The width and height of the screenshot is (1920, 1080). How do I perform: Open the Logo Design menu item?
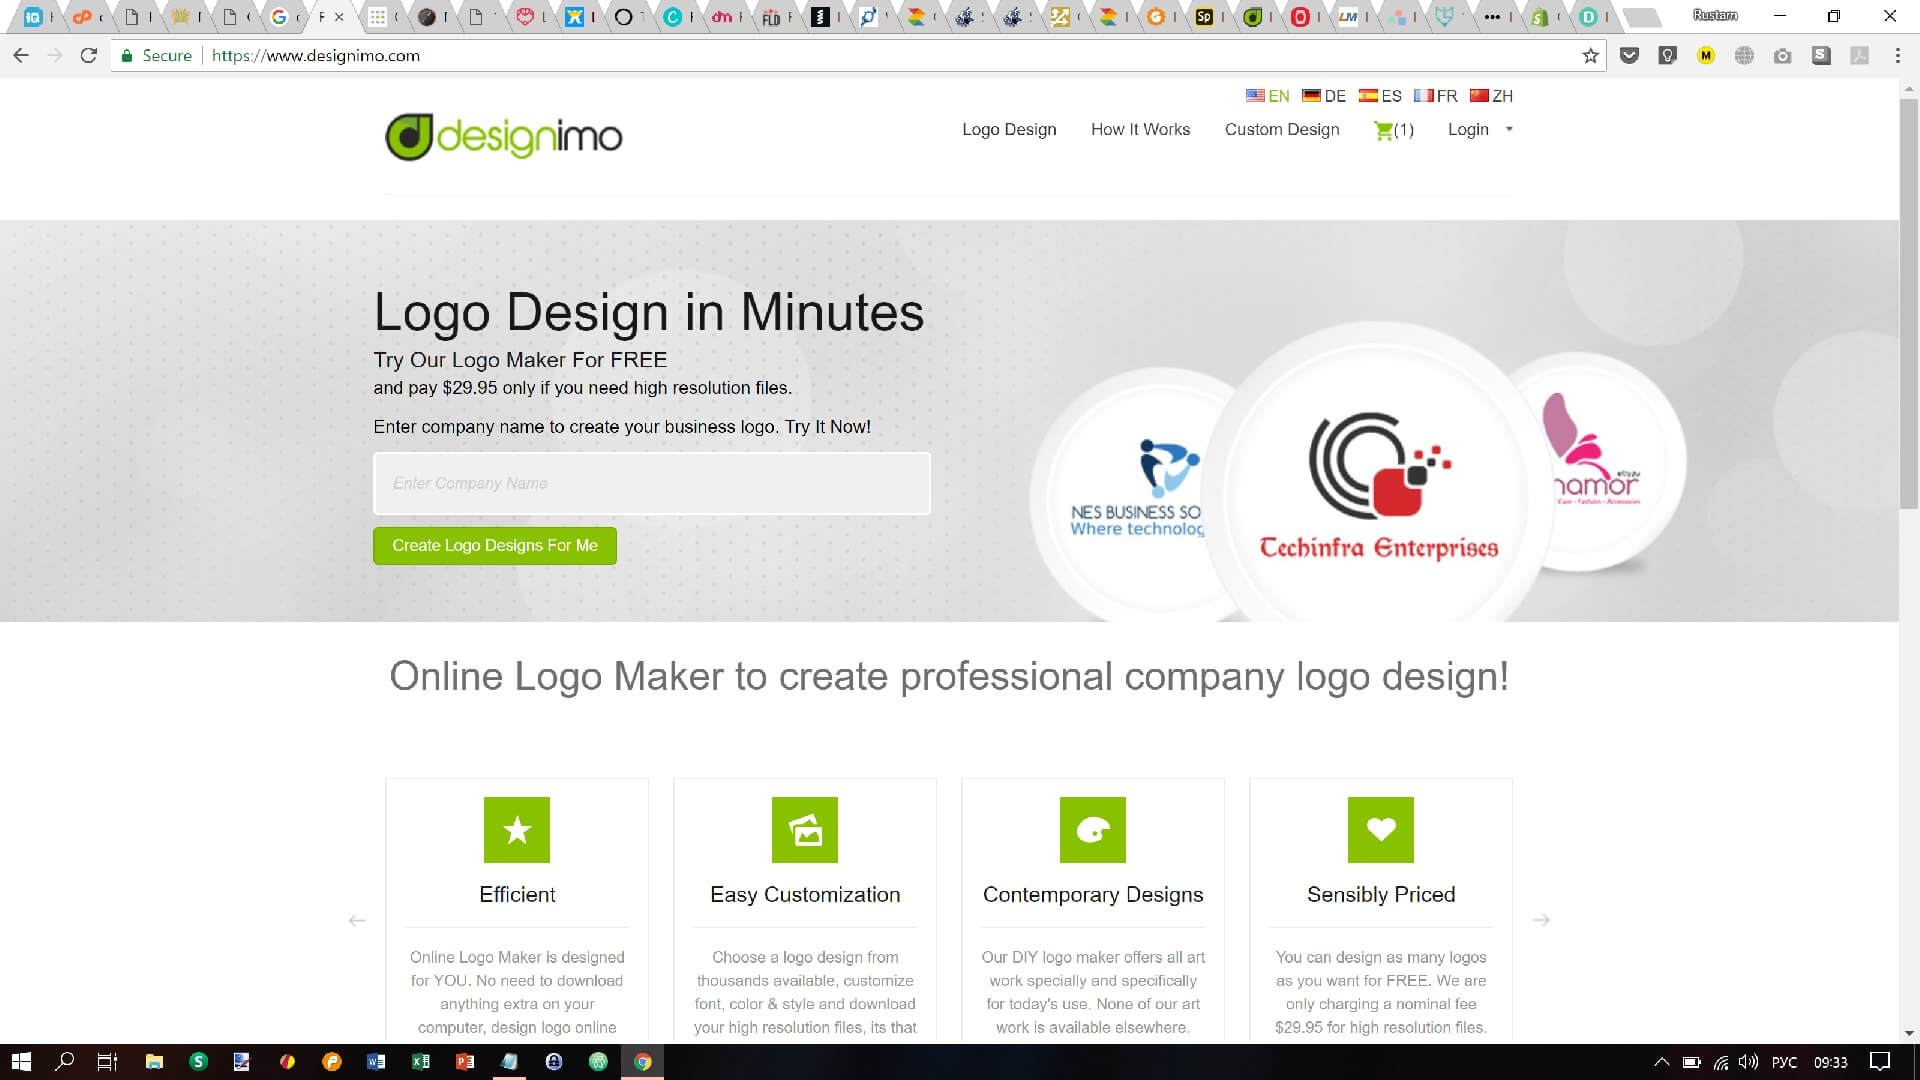(x=1009, y=130)
